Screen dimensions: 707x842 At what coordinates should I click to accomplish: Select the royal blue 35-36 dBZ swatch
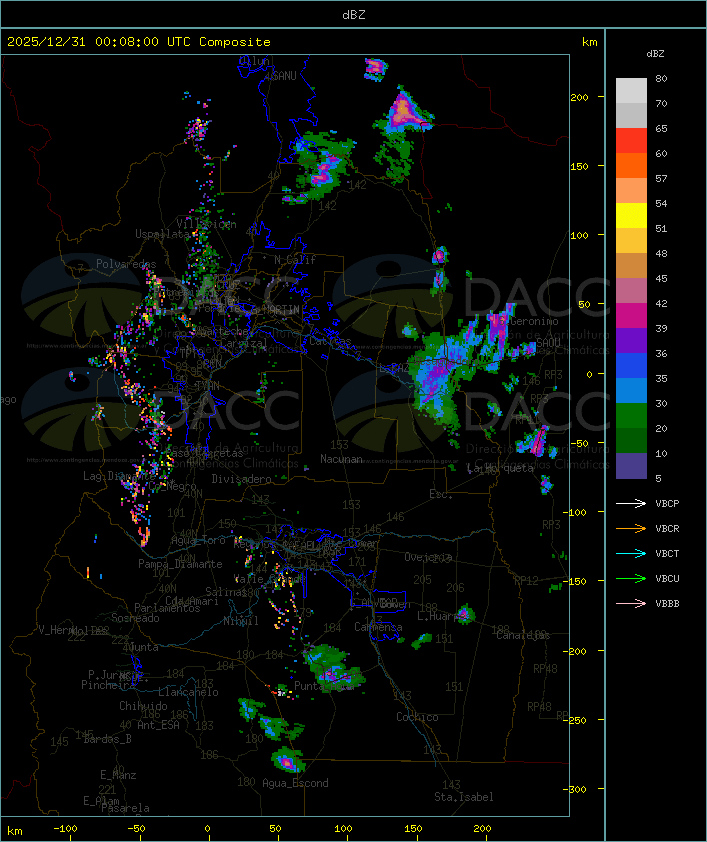(x=631, y=365)
